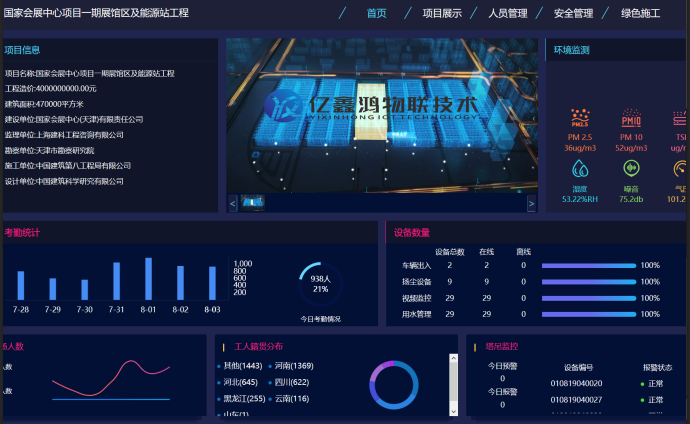Click the 项目信息 panel title
This screenshot has height=424, width=690.
coord(22,50)
